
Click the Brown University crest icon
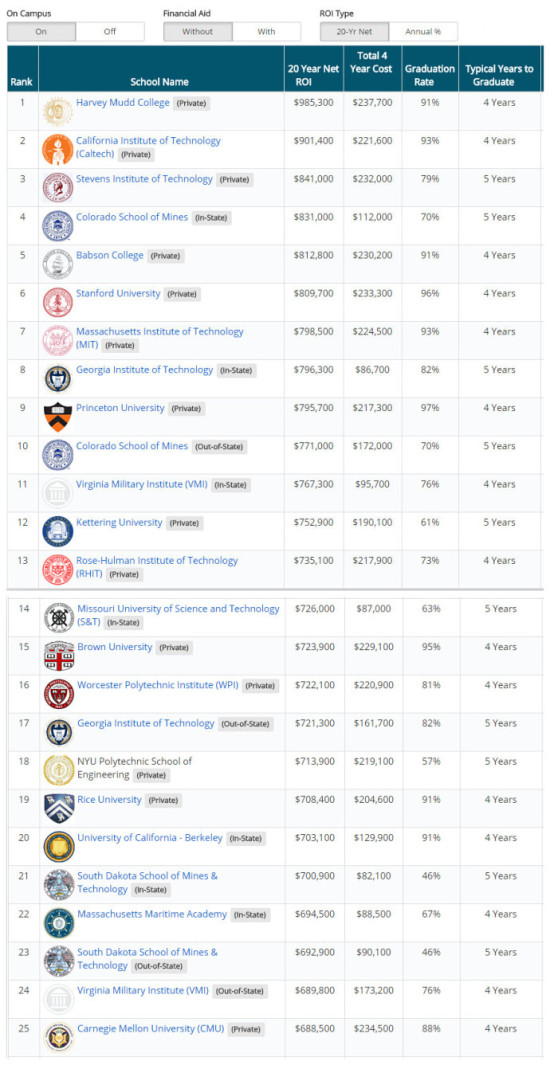pyautogui.click(x=59, y=655)
